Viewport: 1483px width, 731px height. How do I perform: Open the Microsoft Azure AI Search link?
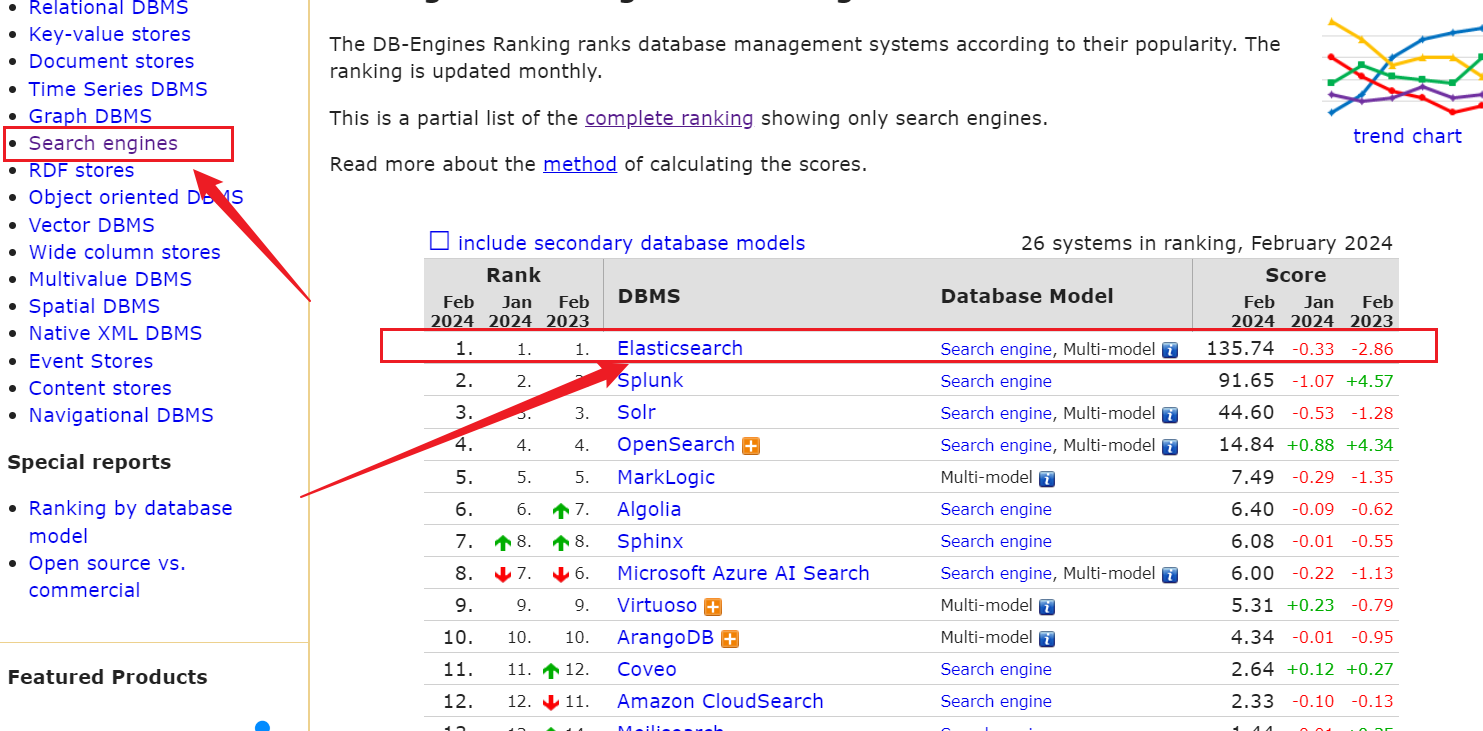[x=743, y=573]
